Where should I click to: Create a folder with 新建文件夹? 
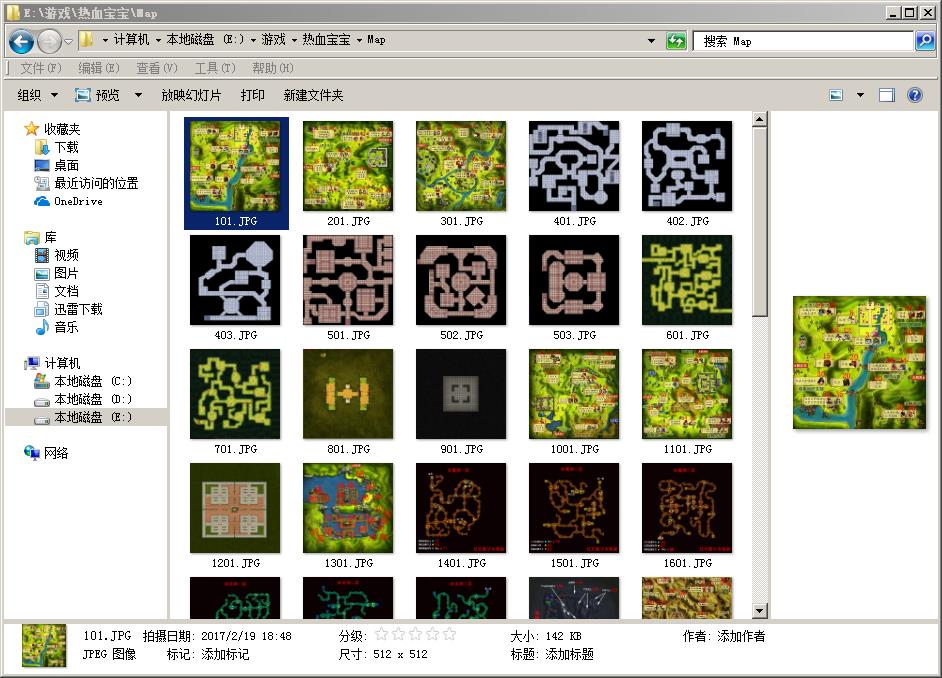(313, 95)
